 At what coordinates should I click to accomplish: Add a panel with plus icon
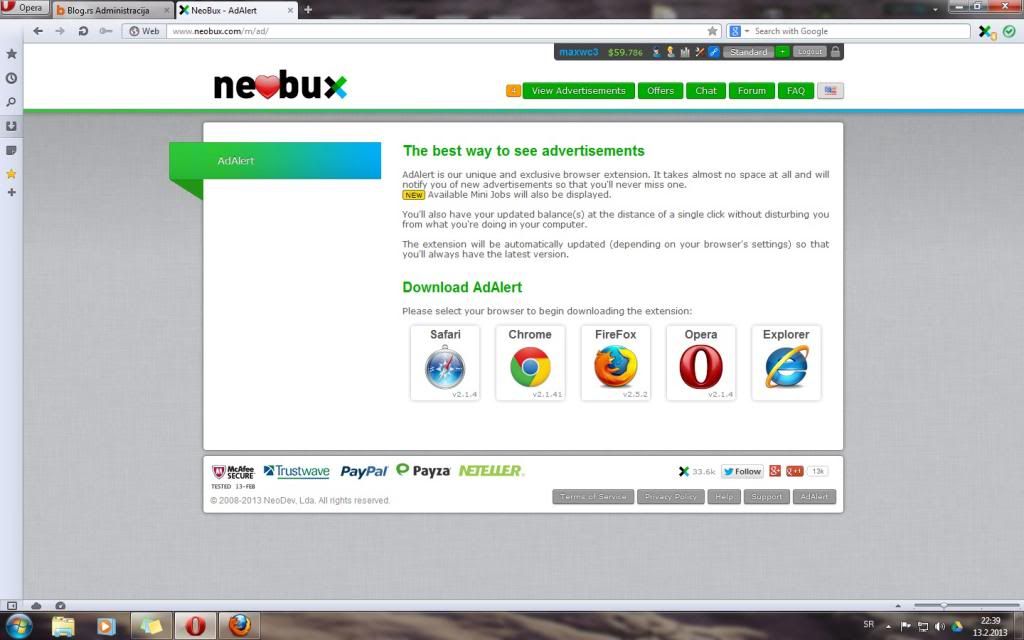pyautogui.click(x=11, y=192)
